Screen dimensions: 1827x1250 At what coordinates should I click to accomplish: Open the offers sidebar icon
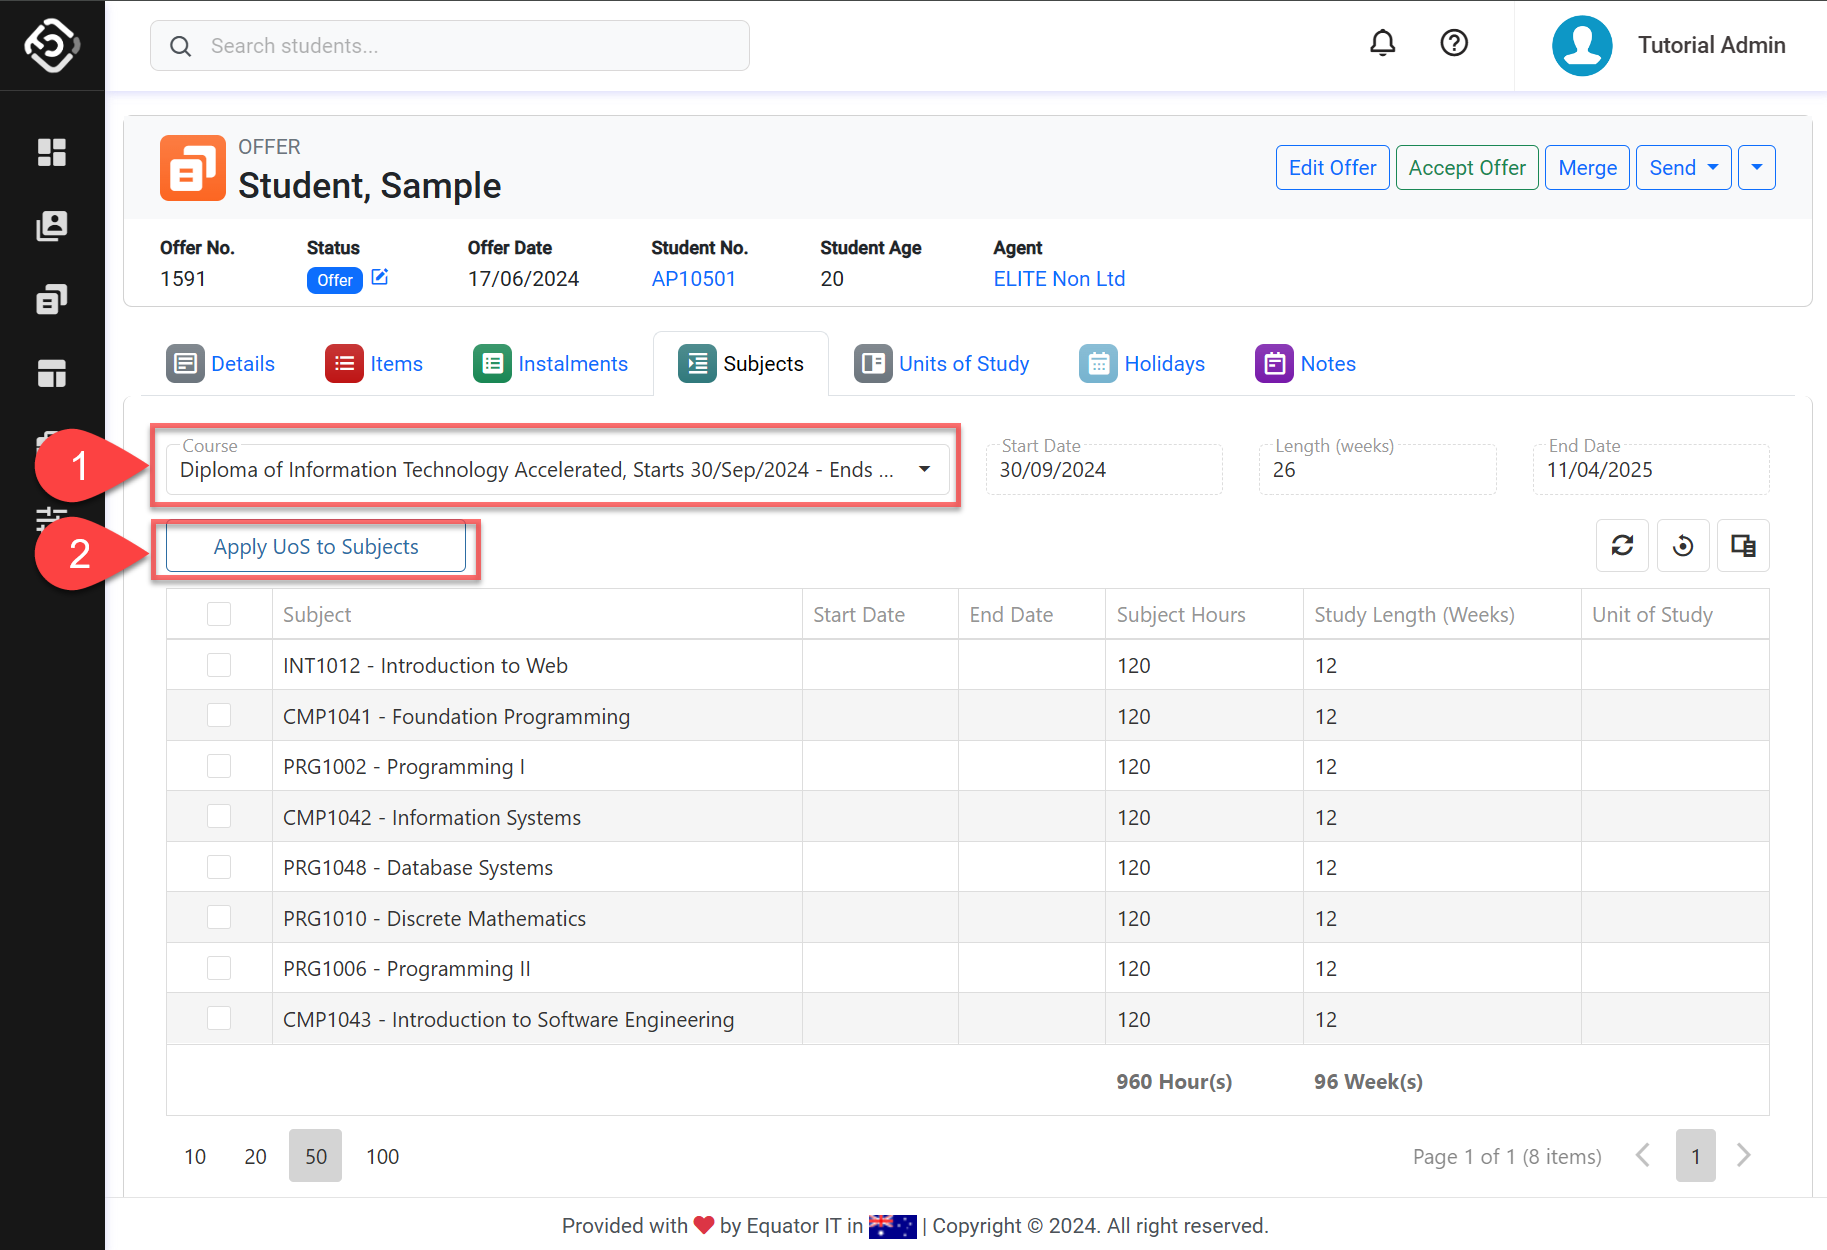point(52,299)
